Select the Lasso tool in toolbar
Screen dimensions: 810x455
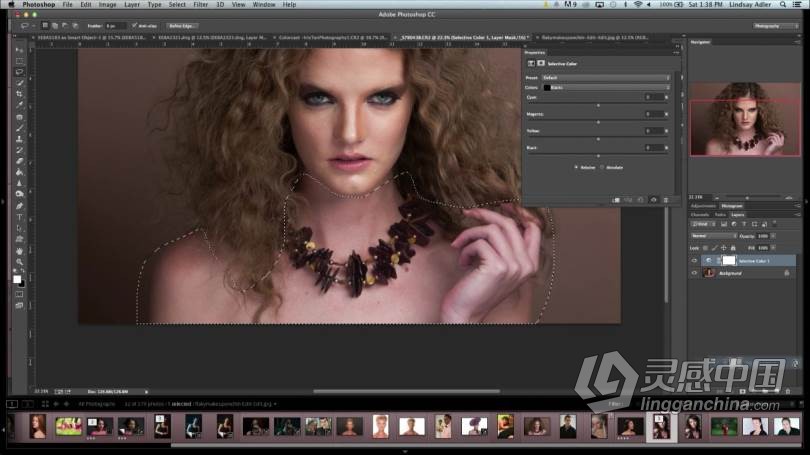19,72
